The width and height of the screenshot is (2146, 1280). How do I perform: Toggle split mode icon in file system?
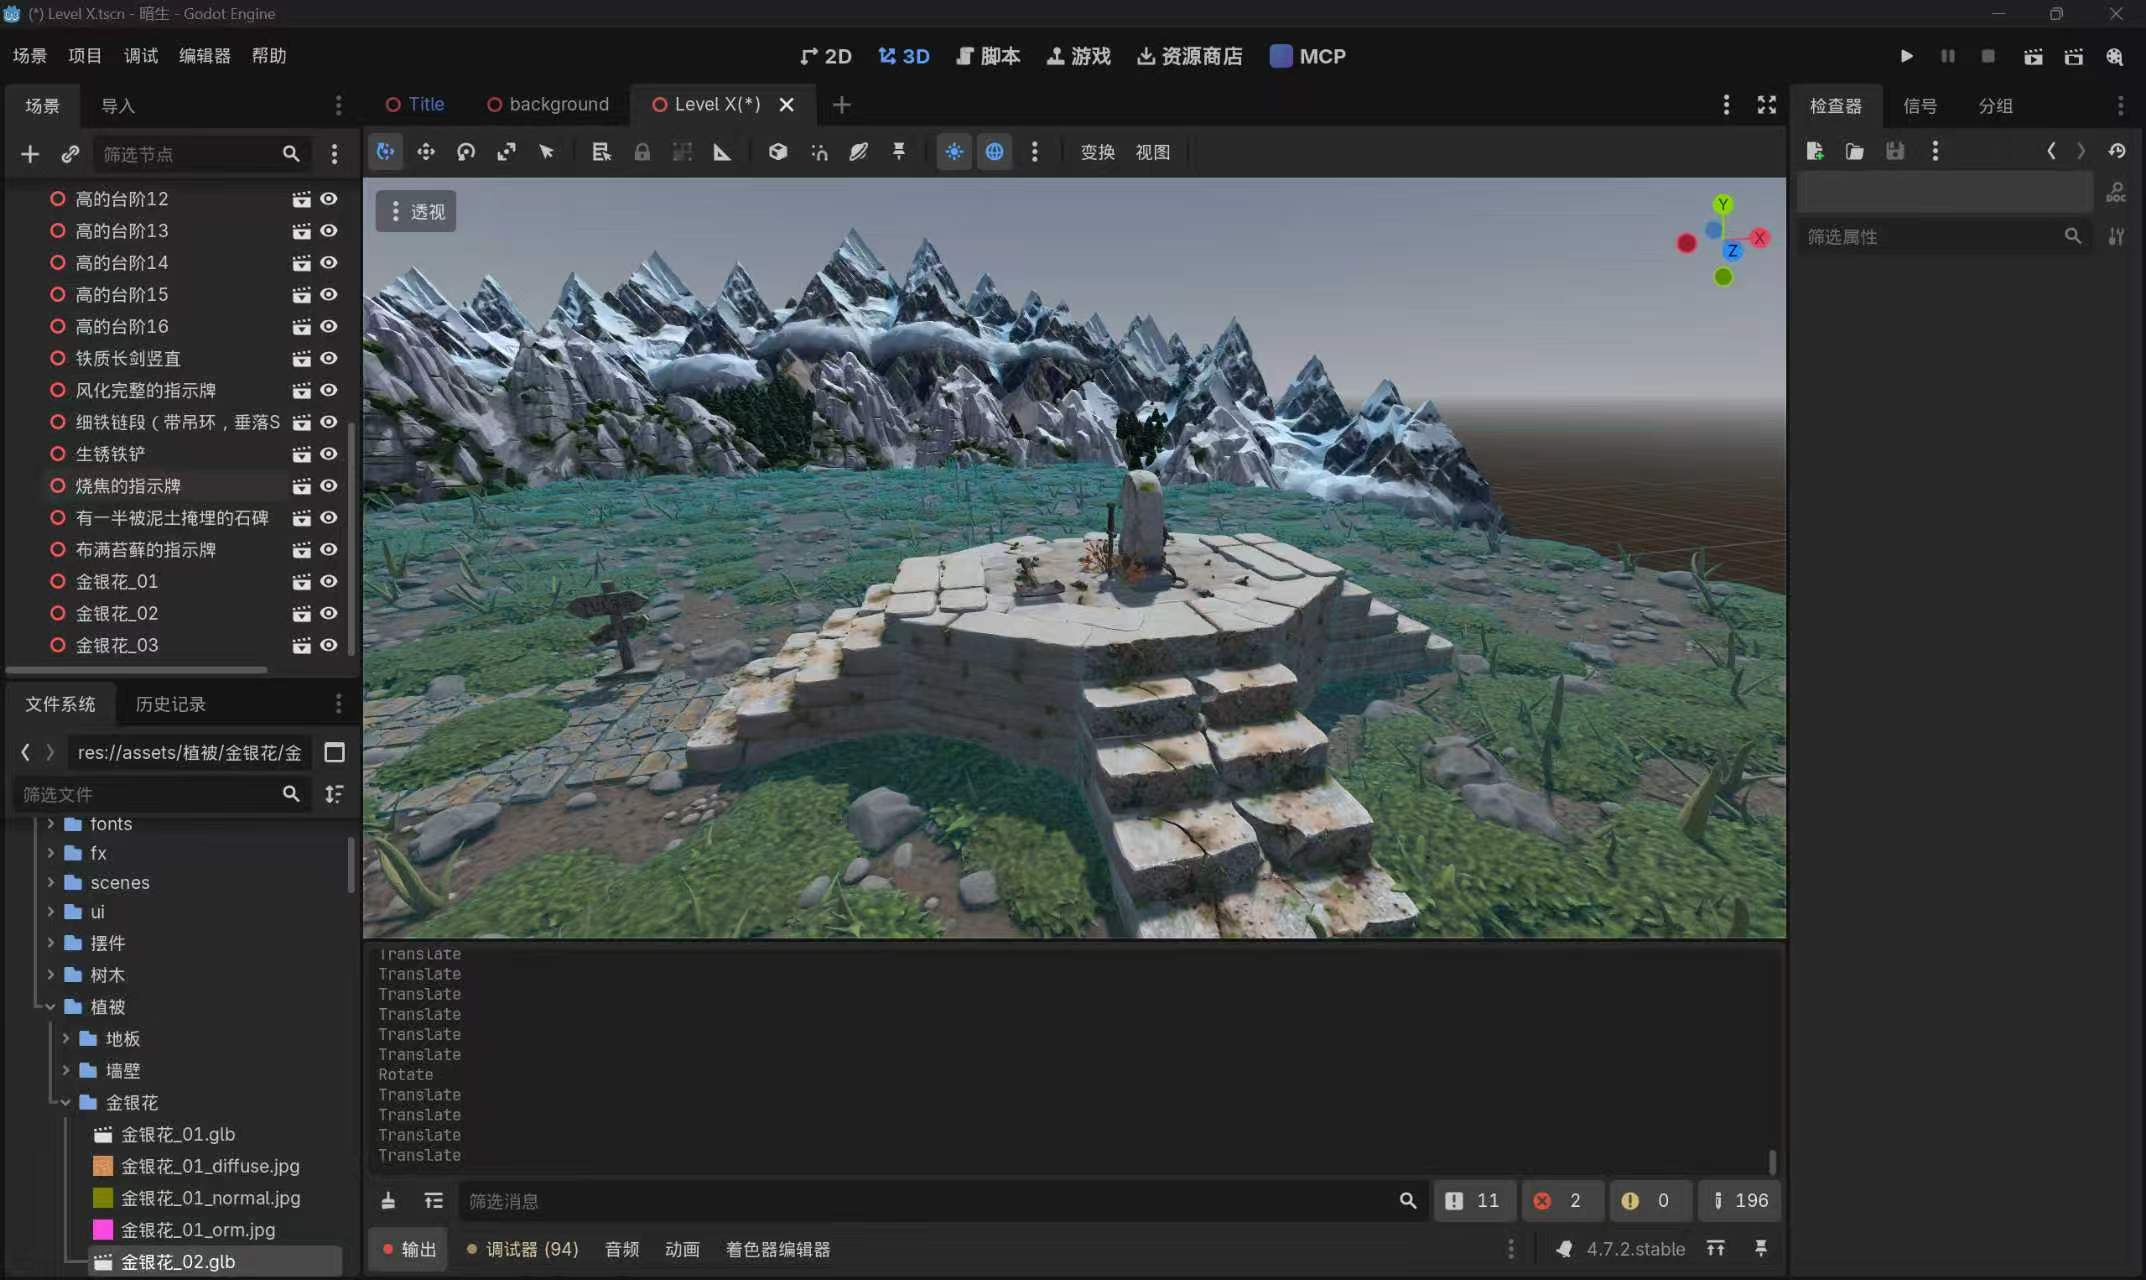335,752
